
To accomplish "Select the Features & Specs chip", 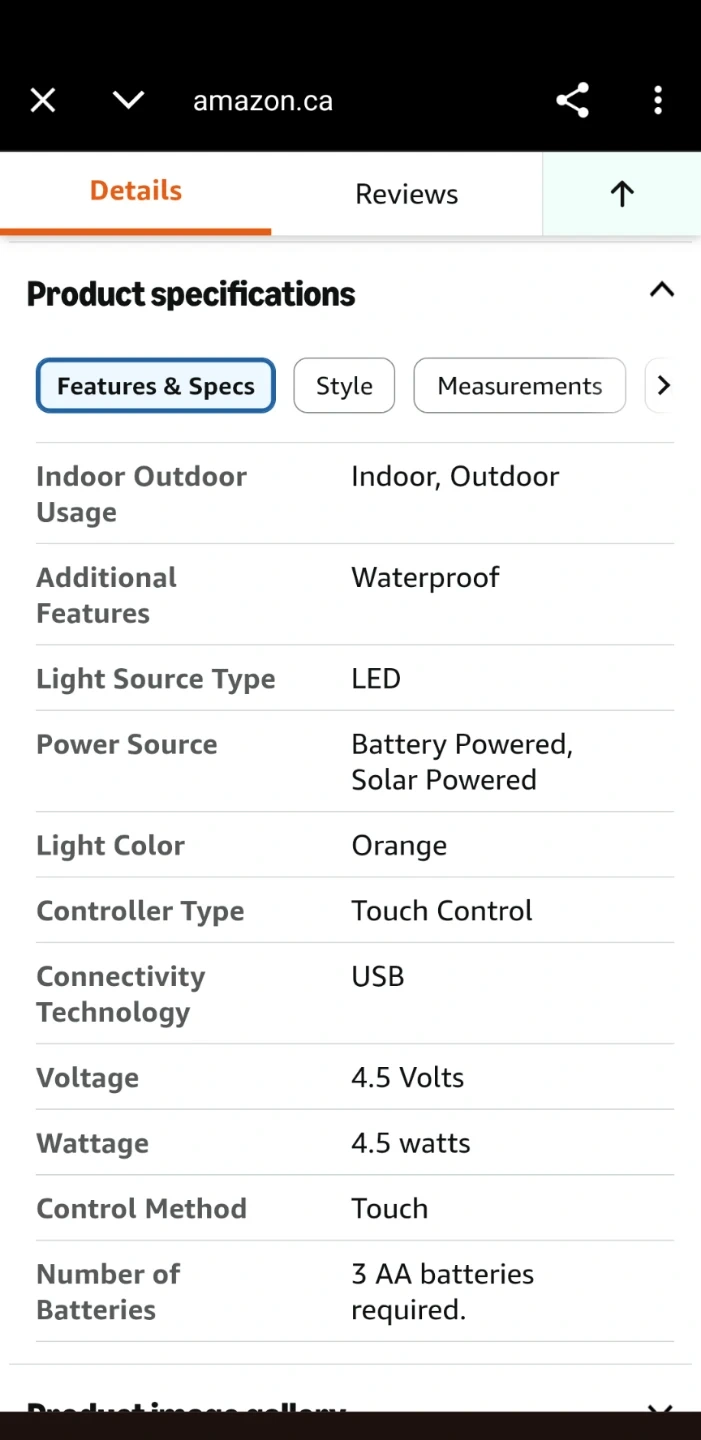I will tap(156, 386).
